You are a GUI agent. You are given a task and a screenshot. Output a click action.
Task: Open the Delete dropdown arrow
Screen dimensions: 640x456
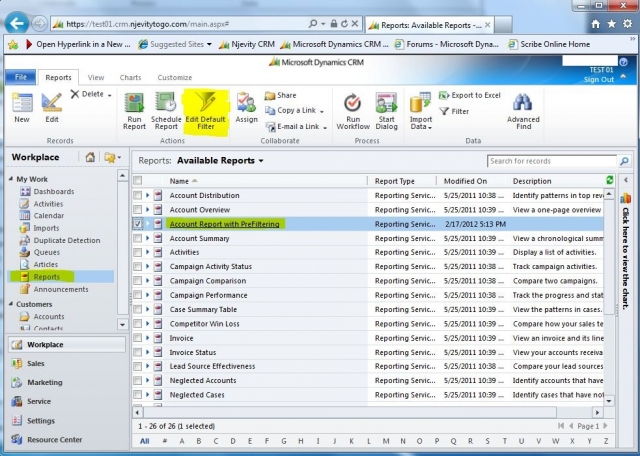coord(111,94)
